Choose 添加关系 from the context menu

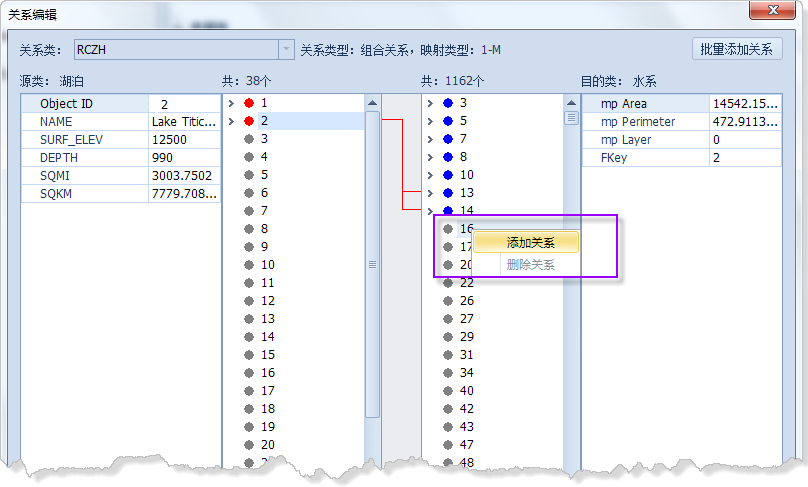click(x=529, y=242)
